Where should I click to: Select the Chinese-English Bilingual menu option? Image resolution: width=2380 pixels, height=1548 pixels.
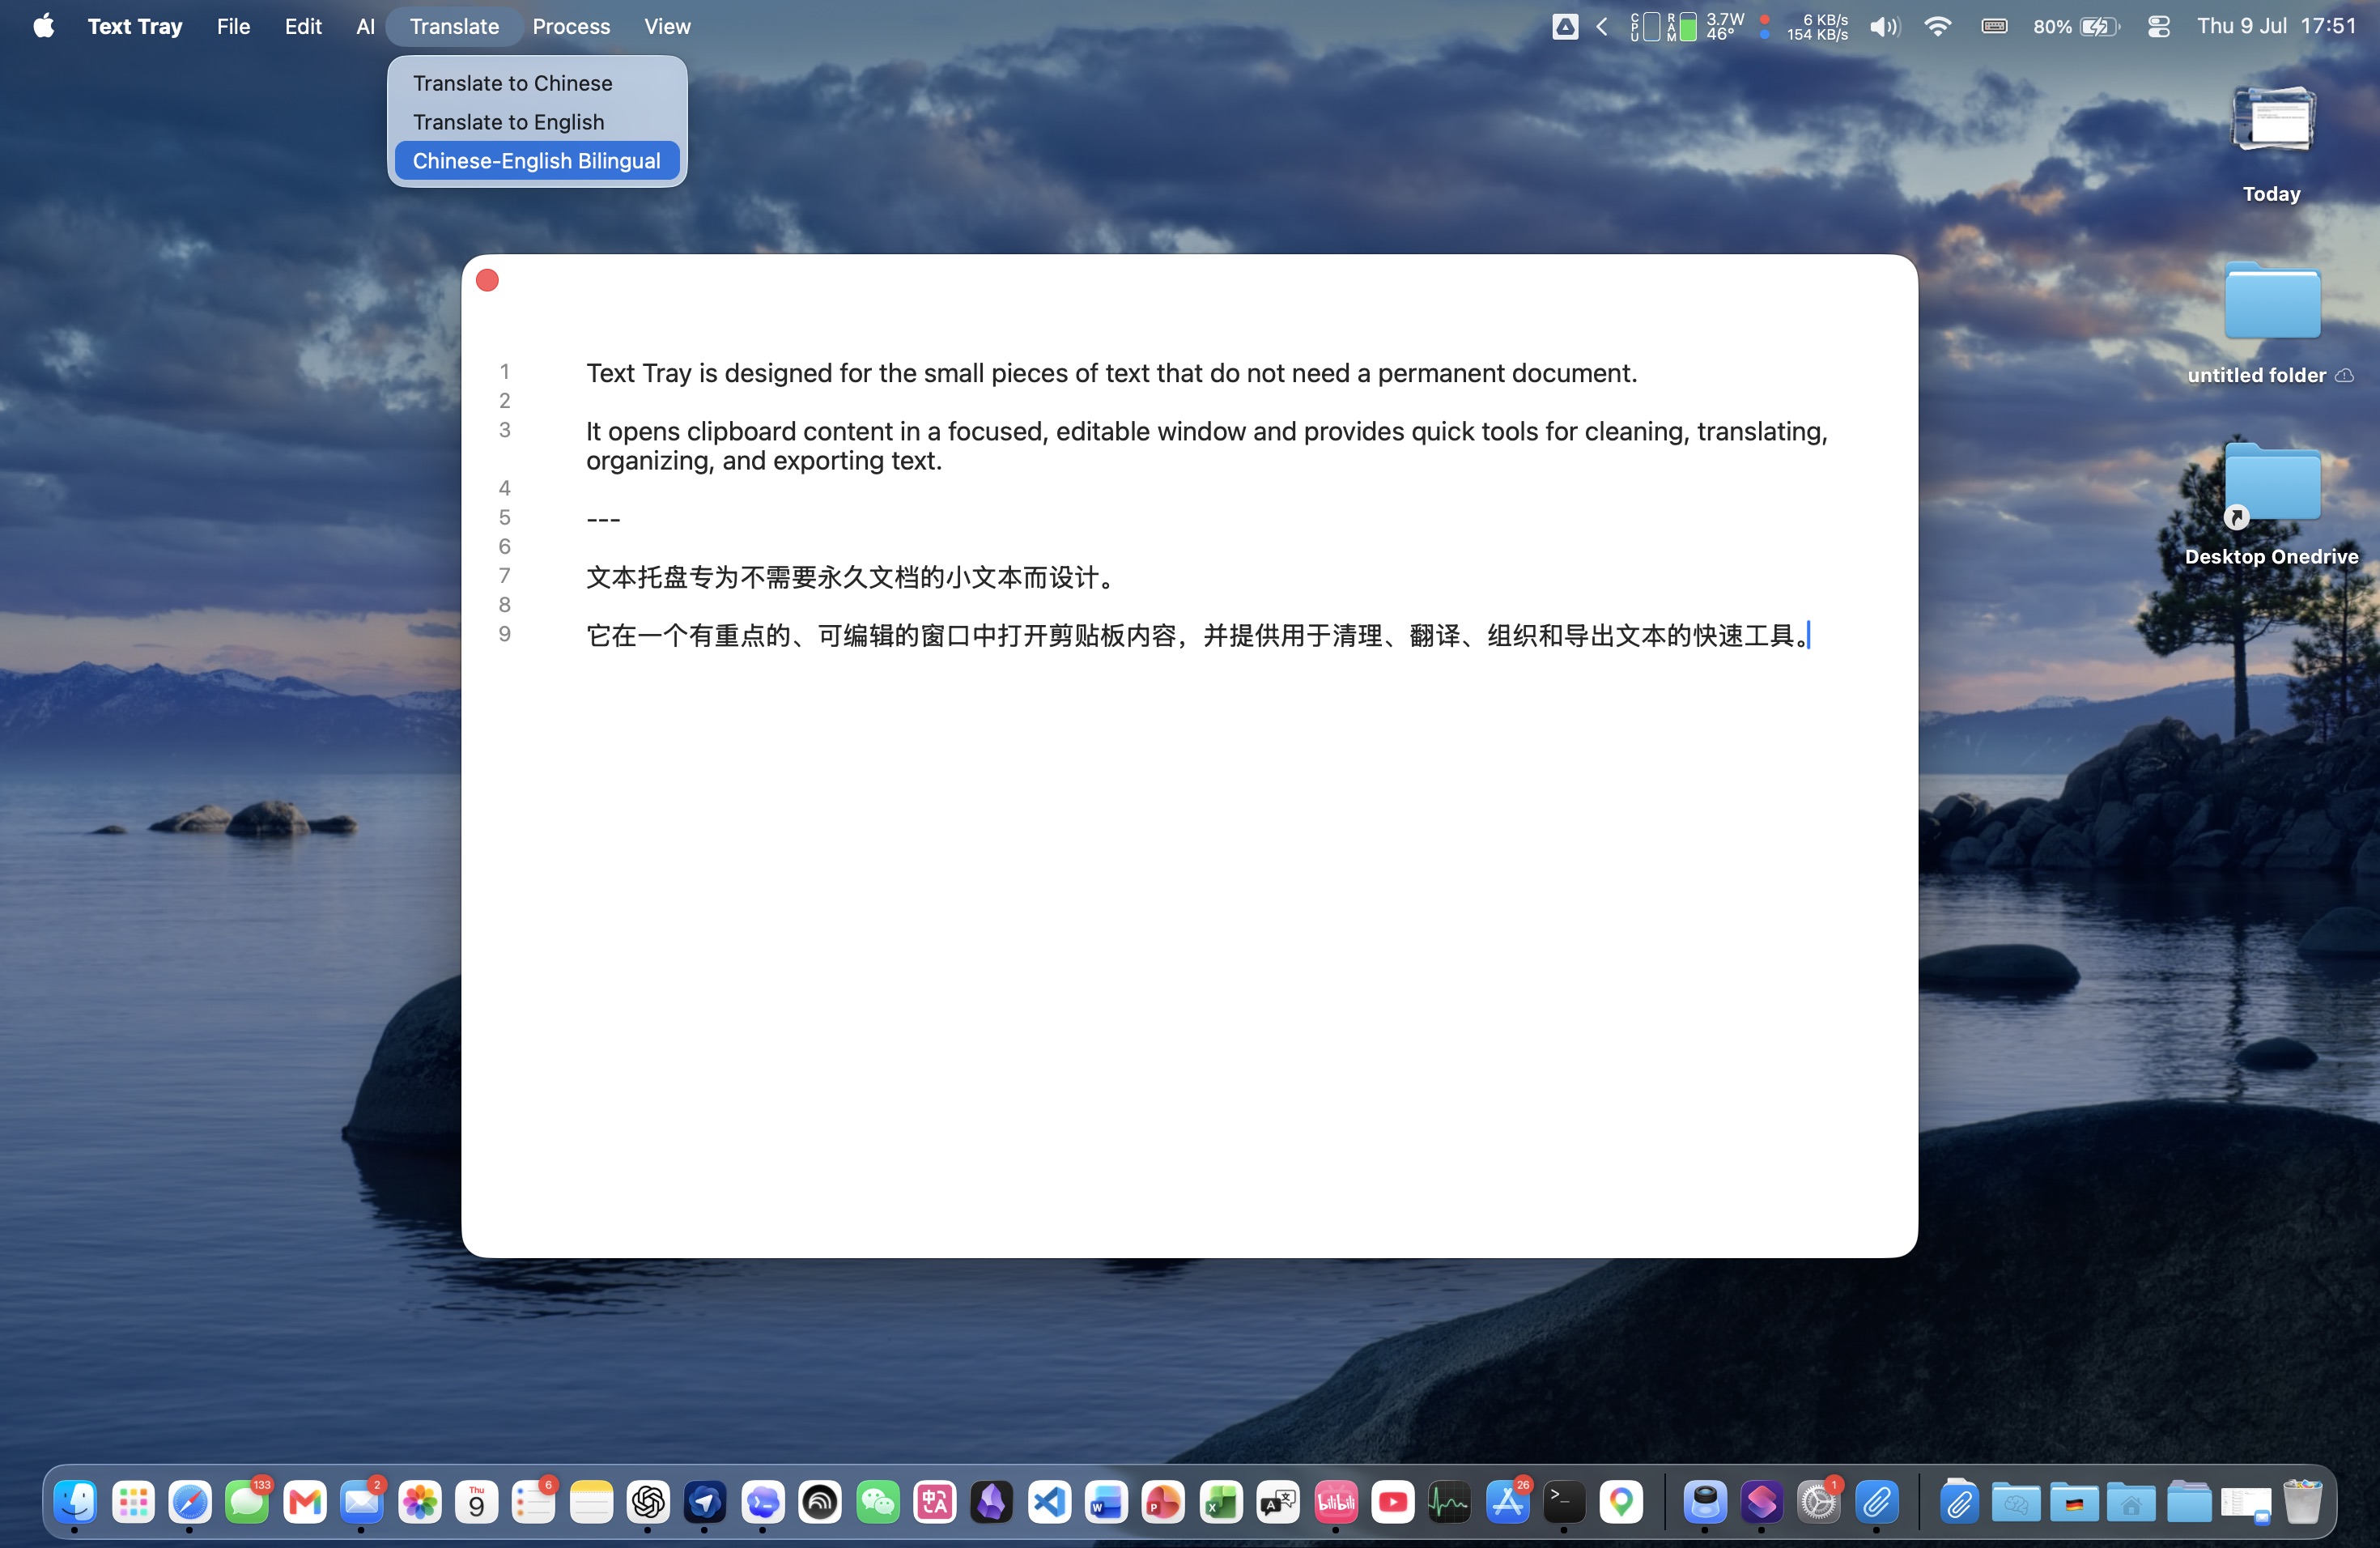tap(537, 161)
